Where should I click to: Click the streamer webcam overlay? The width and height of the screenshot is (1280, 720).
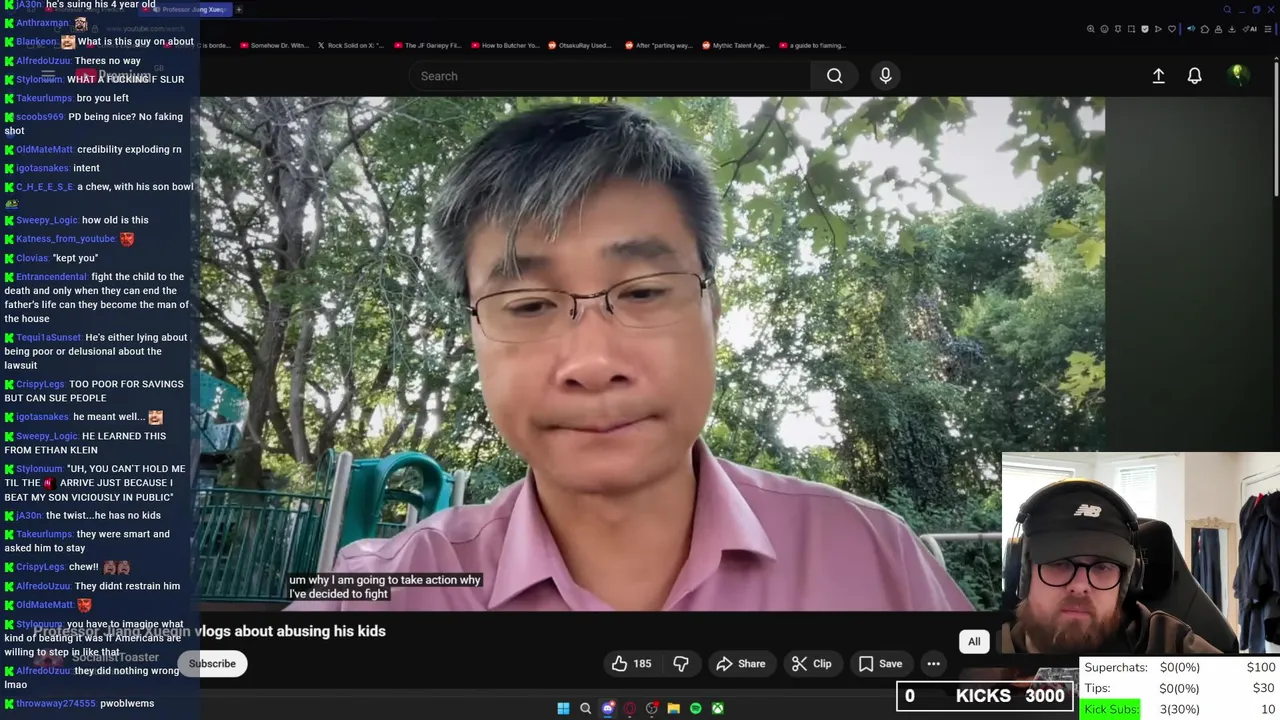(1140, 553)
